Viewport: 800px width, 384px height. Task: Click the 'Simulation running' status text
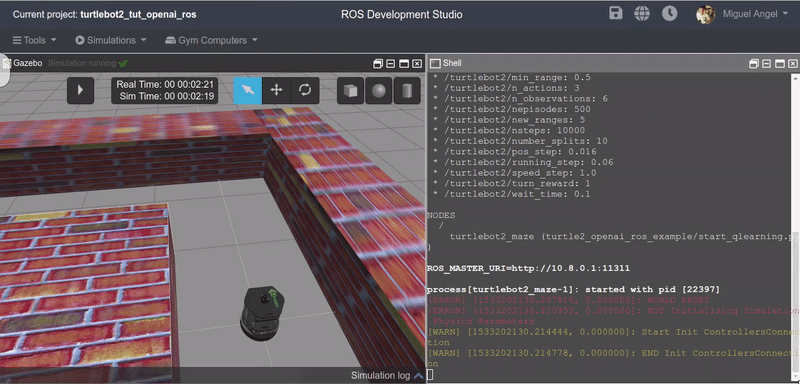[x=82, y=63]
